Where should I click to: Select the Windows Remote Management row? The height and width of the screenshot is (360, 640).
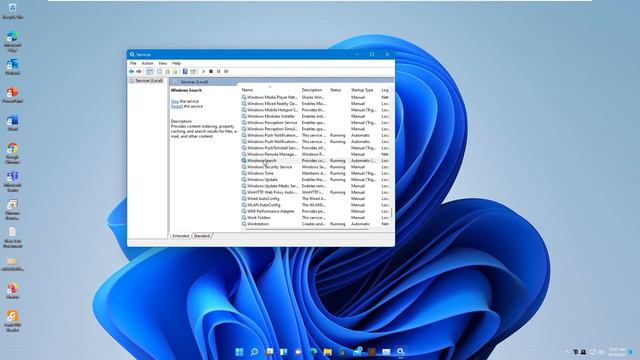(315, 154)
